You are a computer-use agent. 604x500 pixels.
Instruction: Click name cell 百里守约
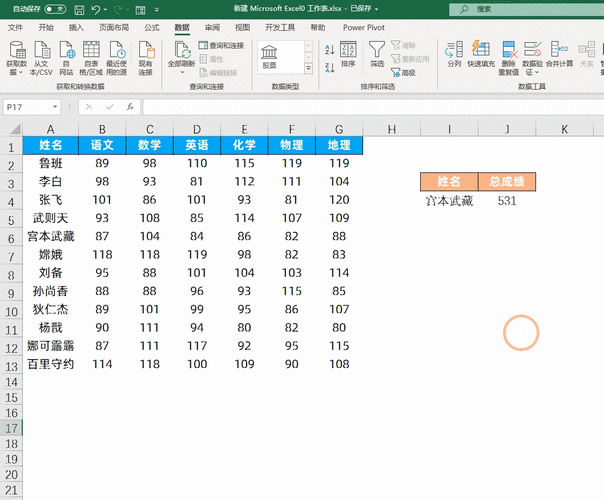pos(50,364)
